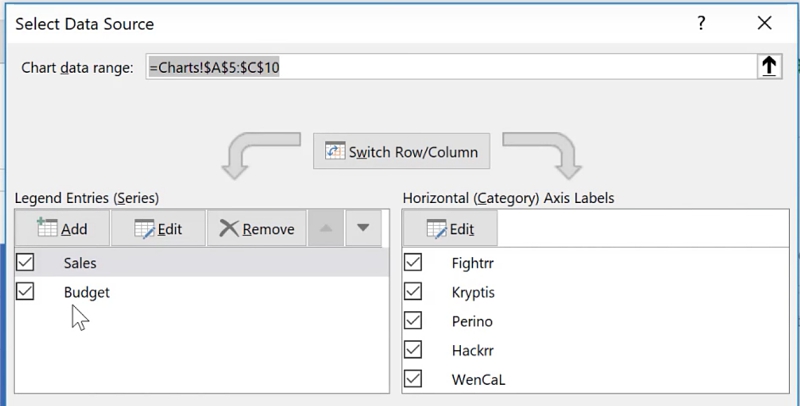This screenshot has height=406, width=800.
Task: Toggle the WenCaL category checkbox
Action: (x=413, y=379)
